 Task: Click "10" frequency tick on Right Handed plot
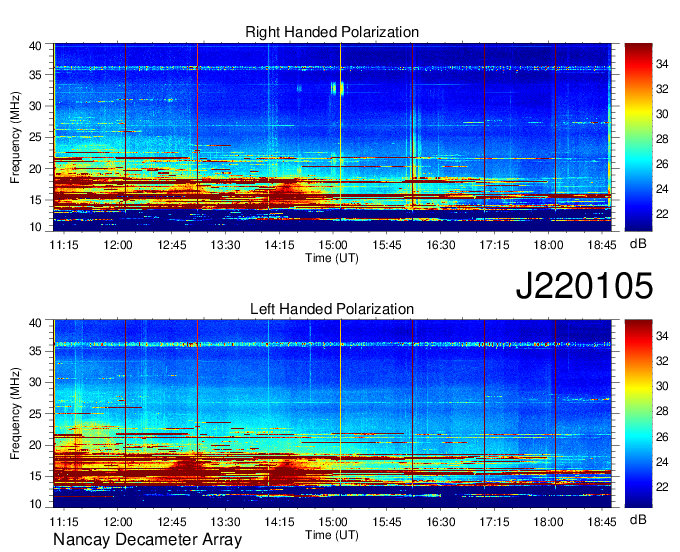coord(36,227)
